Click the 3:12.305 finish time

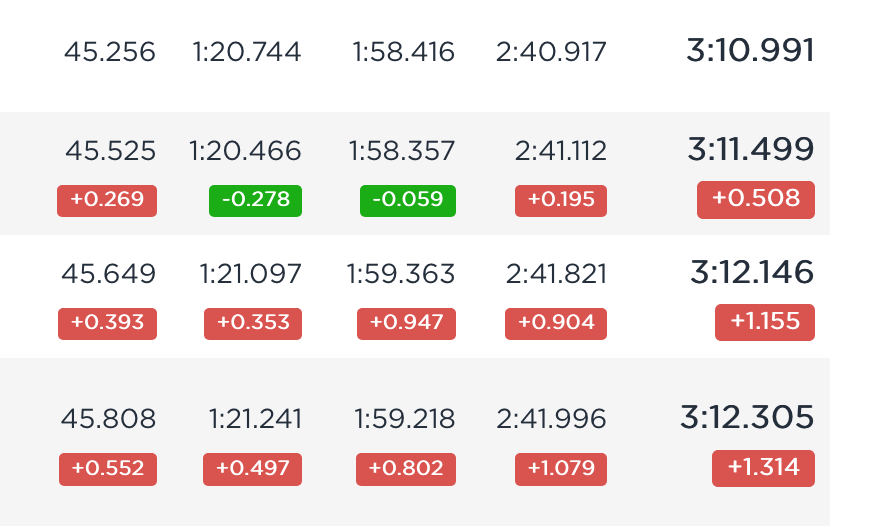click(x=747, y=418)
